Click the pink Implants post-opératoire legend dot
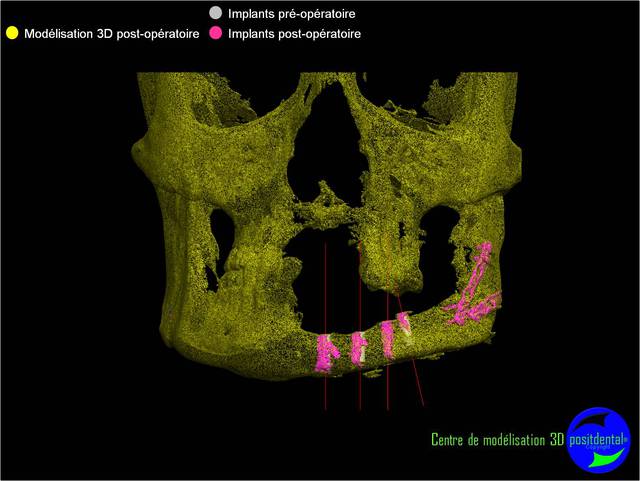 [215, 33]
